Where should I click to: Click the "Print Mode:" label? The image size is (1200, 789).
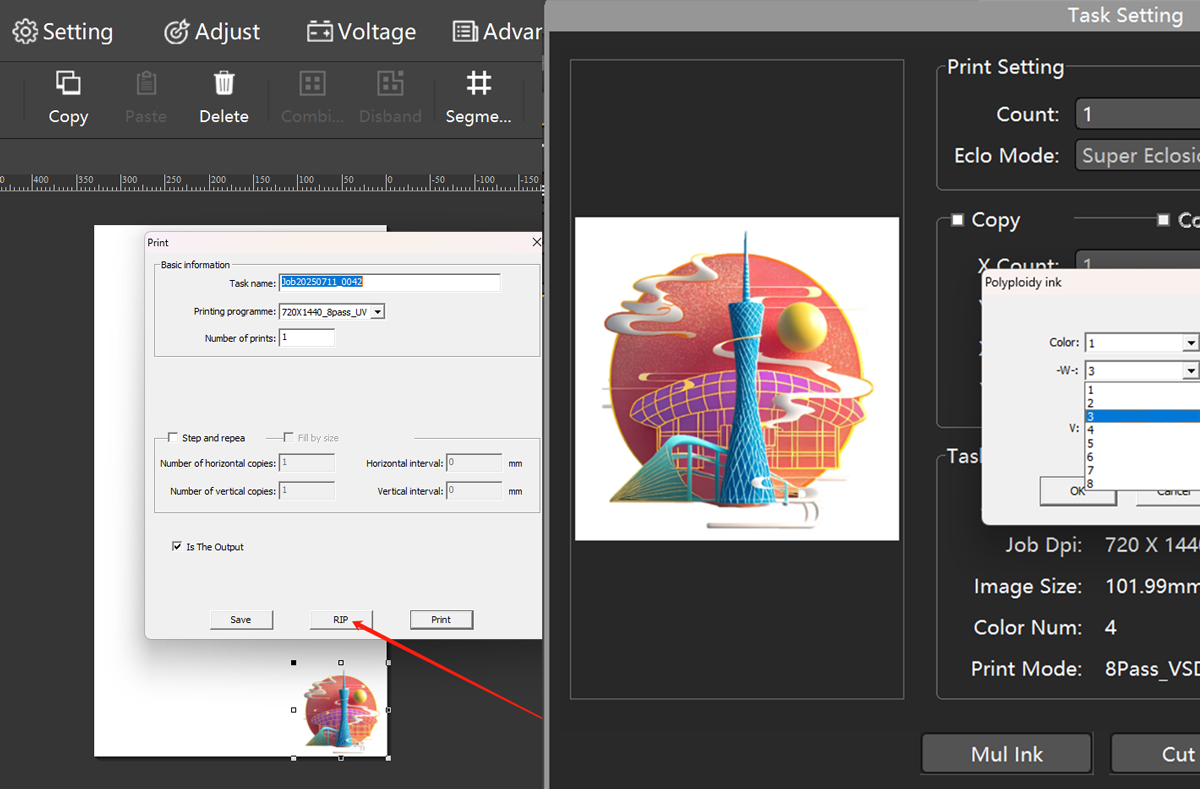(x=1027, y=668)
